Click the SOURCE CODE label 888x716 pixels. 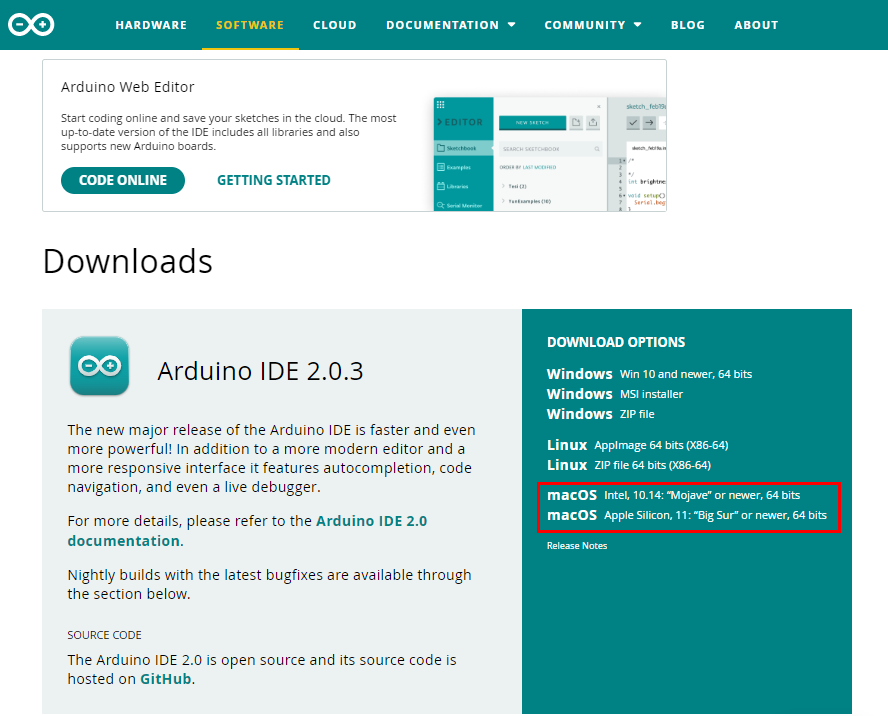tap(104, 635)
